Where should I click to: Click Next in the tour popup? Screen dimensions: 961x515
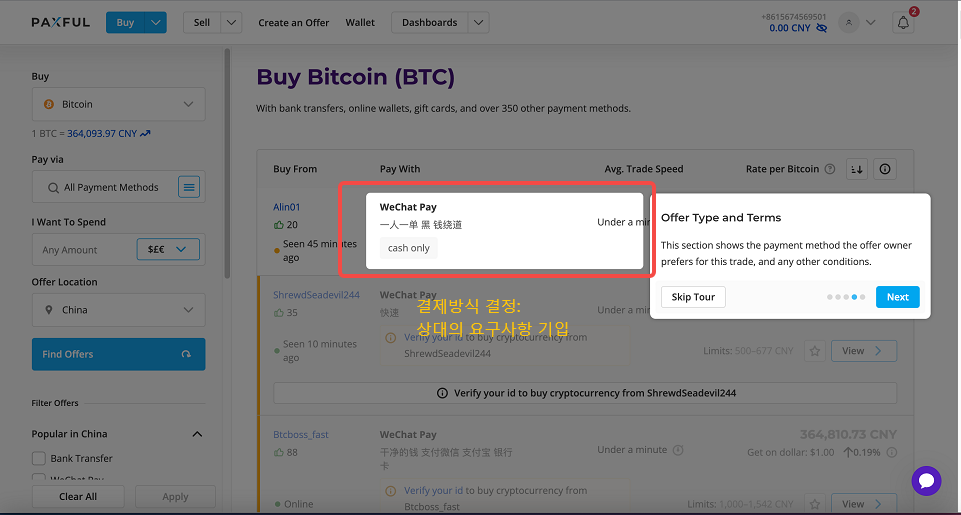(898, 297)
